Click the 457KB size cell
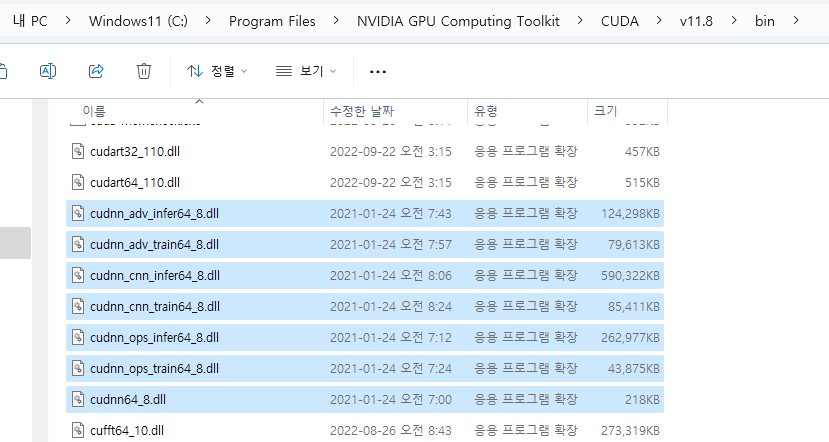 pyautogui.click(x=642, y=152)
